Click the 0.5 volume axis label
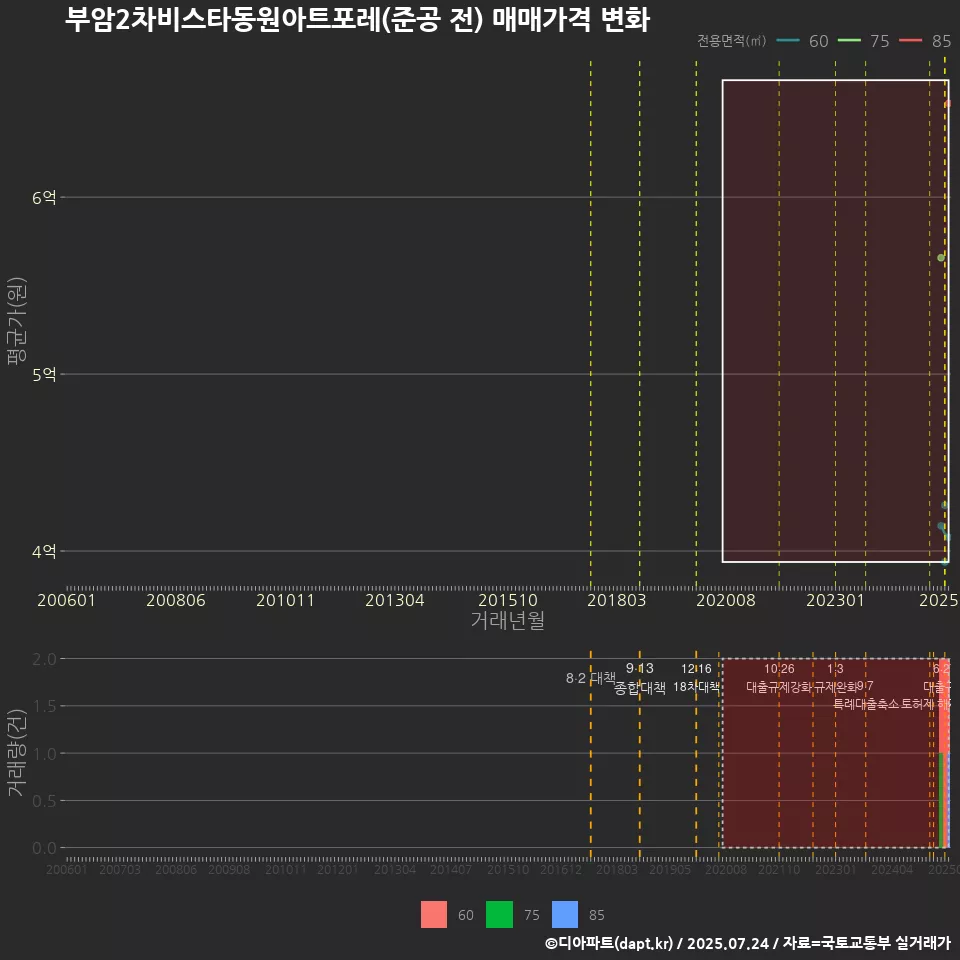 (44, 801)
